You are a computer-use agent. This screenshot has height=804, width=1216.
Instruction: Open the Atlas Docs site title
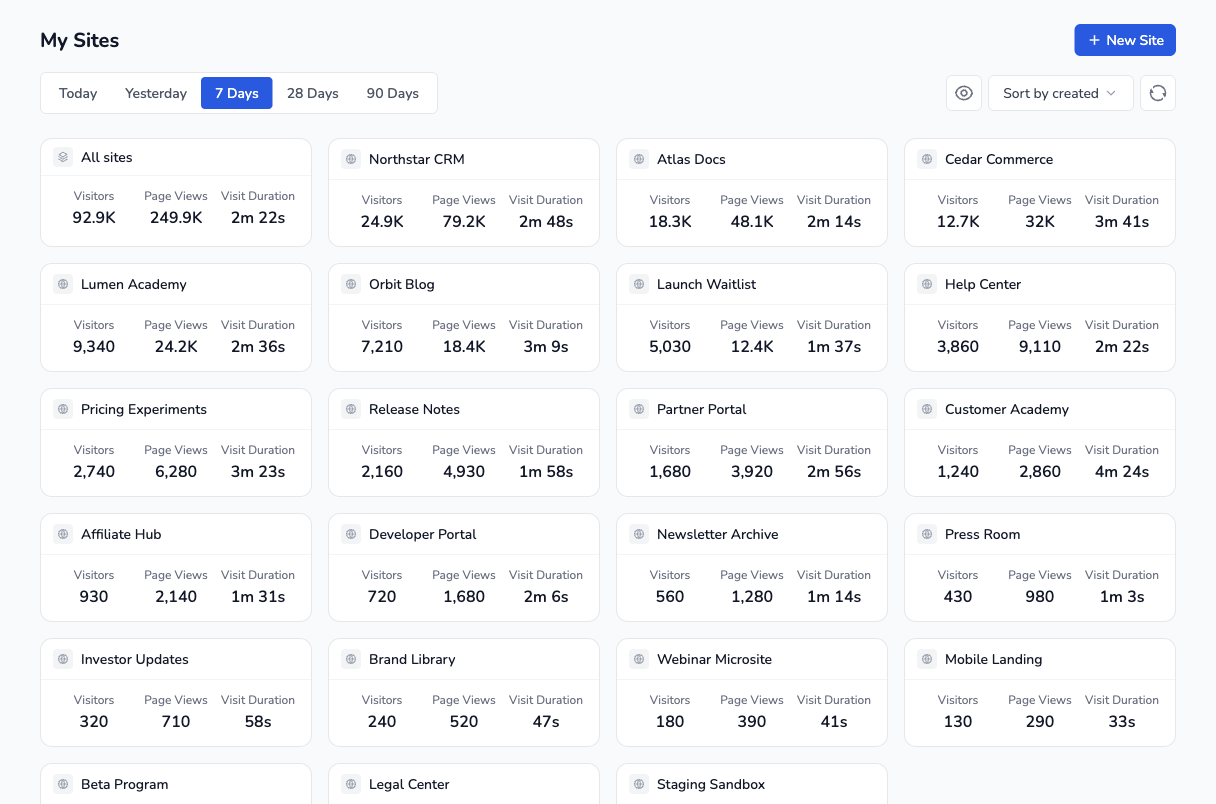[x=691, y=159]
